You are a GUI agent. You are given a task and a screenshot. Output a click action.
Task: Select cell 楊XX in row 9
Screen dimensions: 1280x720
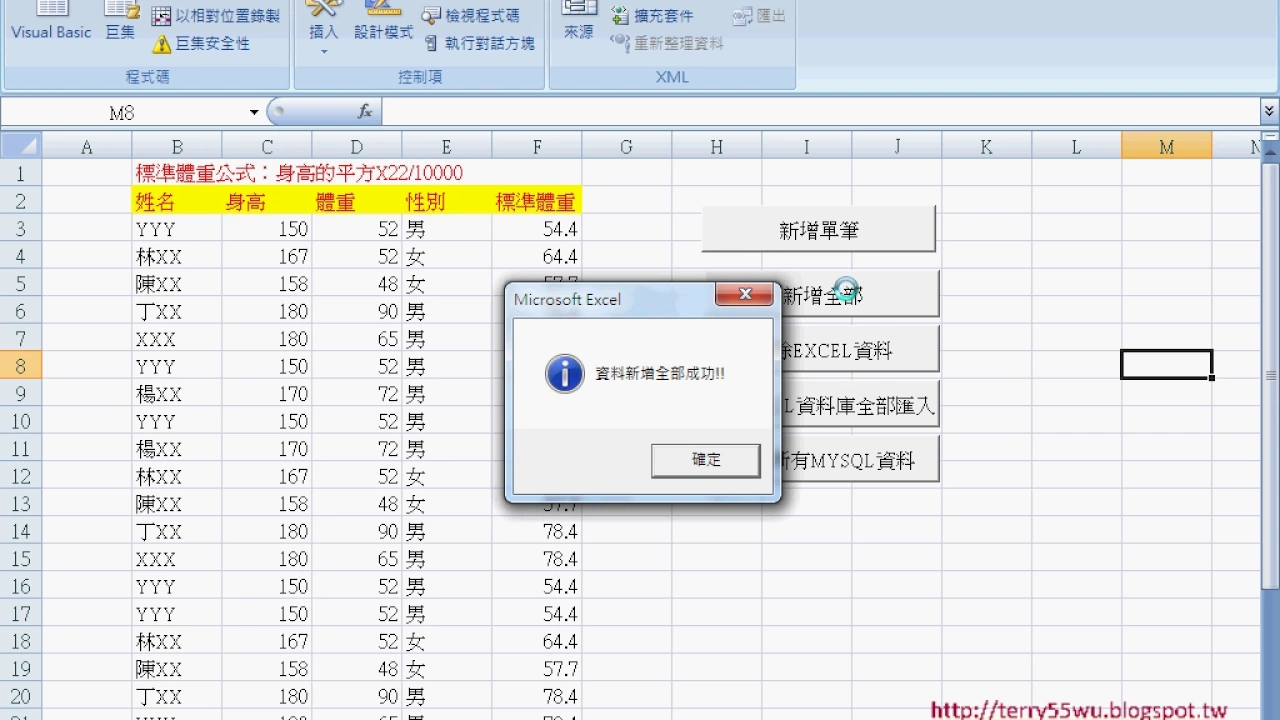[x=177, y=394]
